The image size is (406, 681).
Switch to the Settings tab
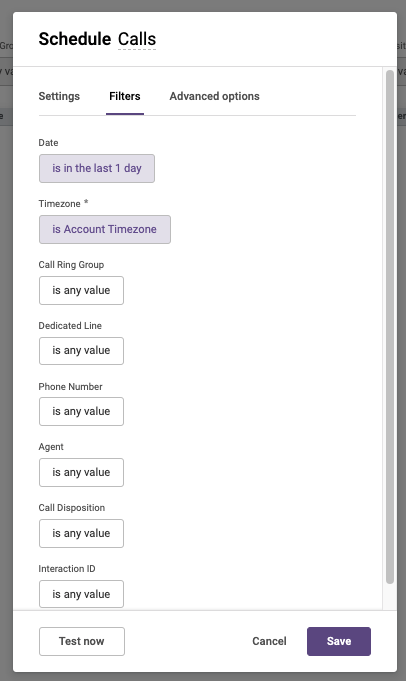pos(59,96)
